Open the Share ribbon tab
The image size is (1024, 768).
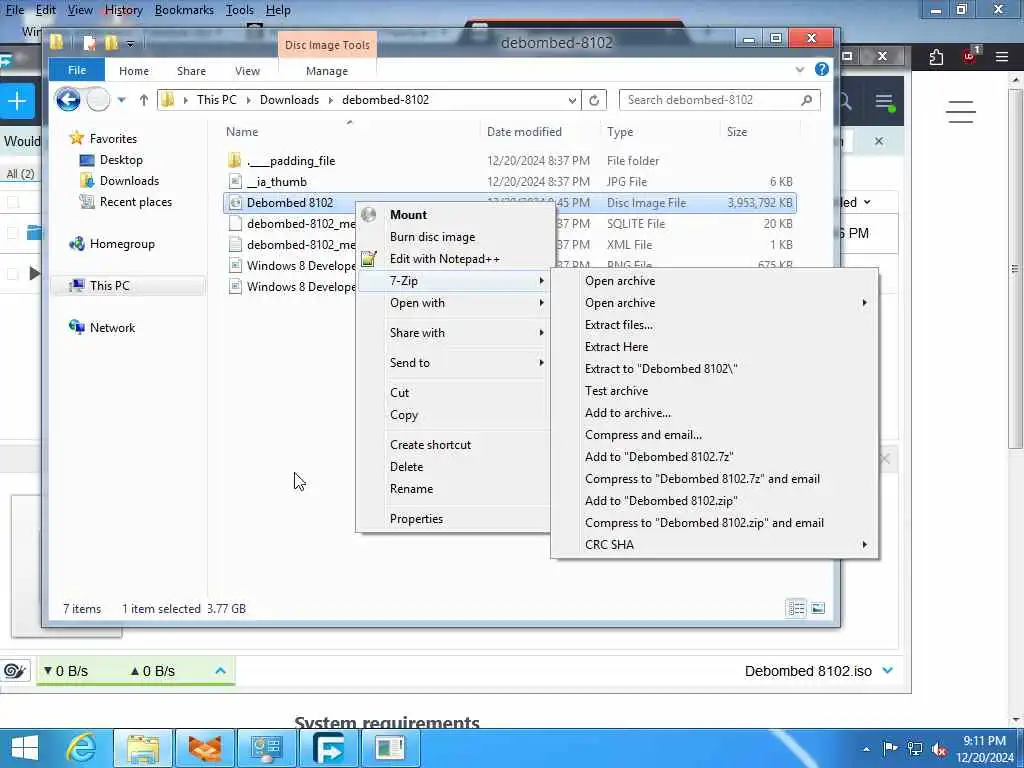[x=191, y=71]
